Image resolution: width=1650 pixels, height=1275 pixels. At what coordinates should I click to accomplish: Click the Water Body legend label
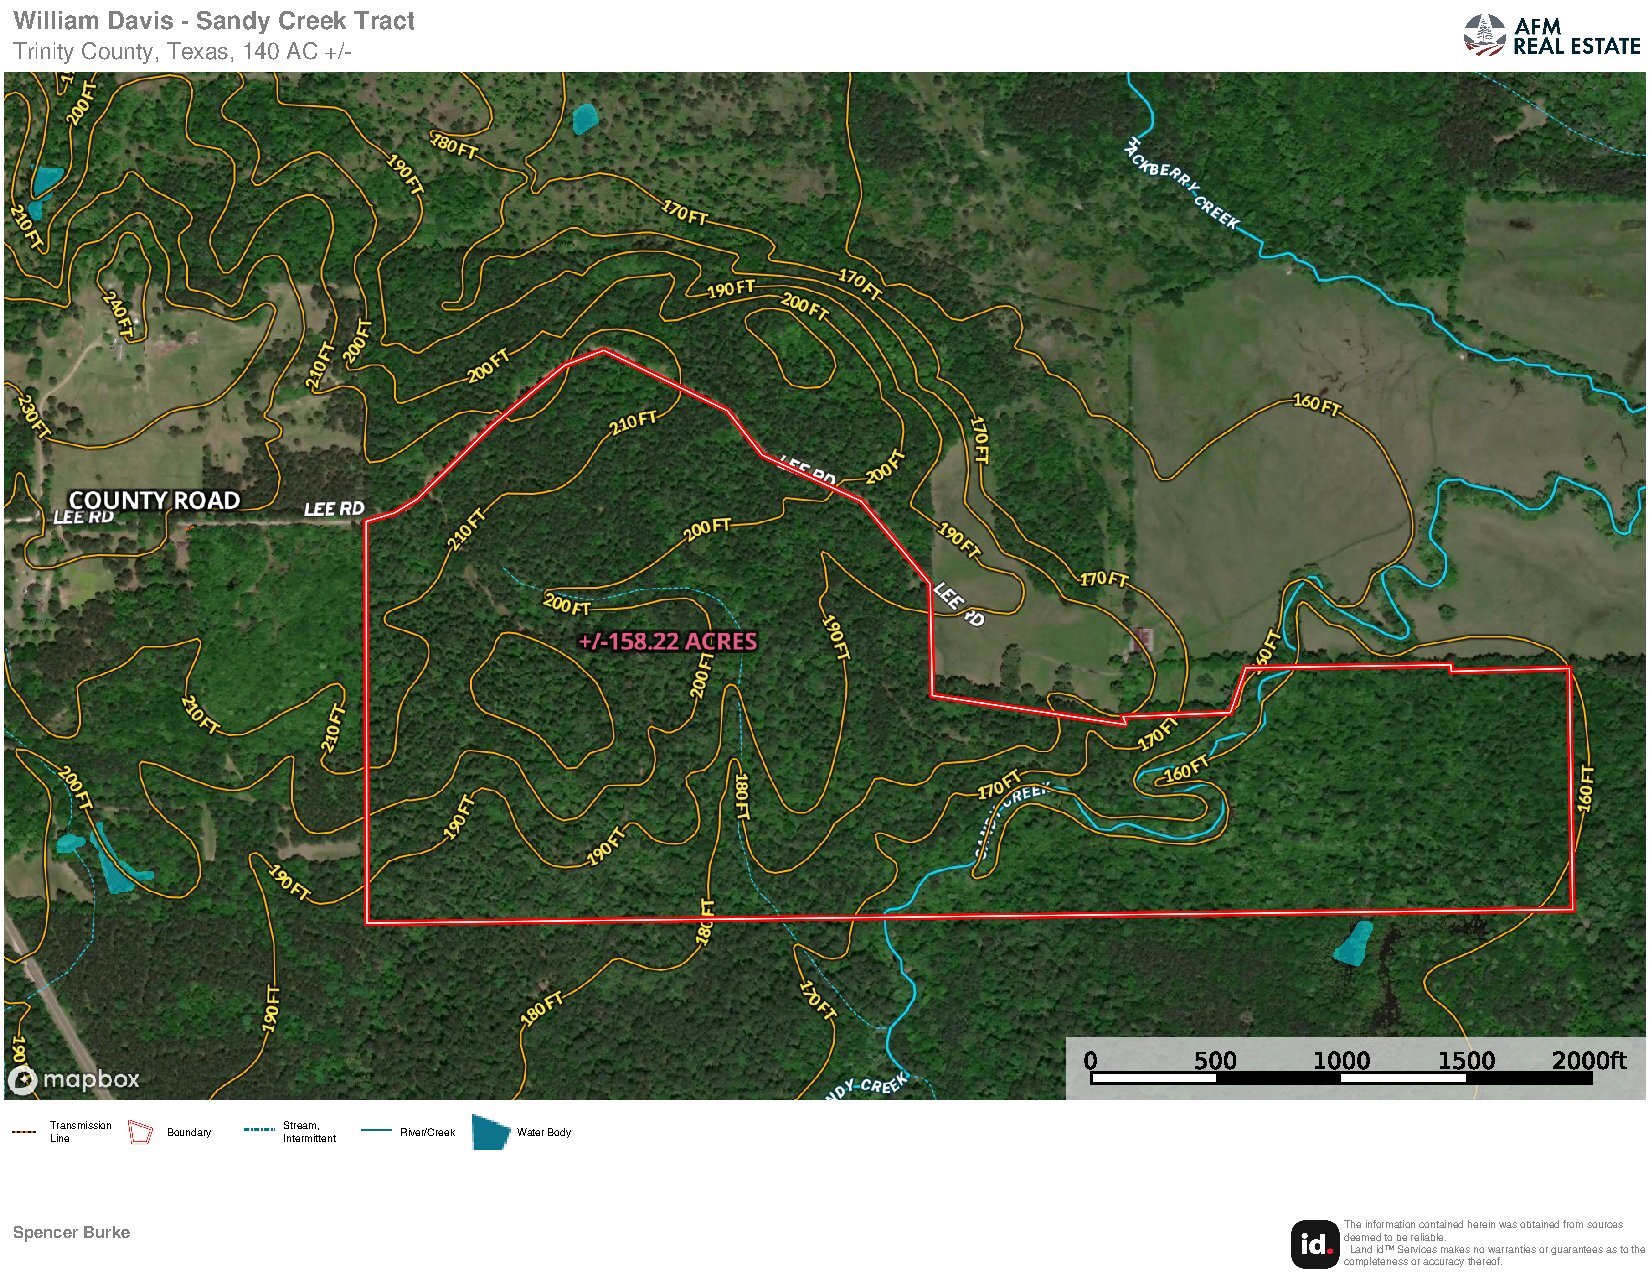pos(544,1132)
